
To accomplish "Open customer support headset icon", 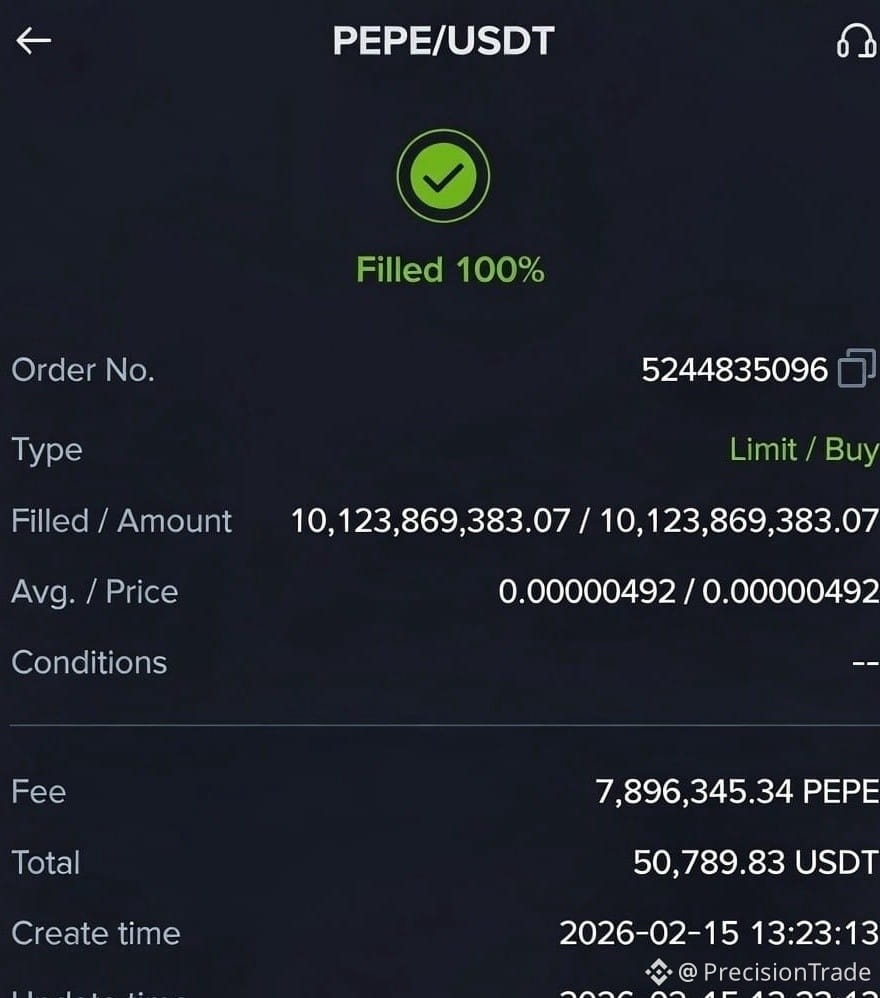I will tap(856, 41).
